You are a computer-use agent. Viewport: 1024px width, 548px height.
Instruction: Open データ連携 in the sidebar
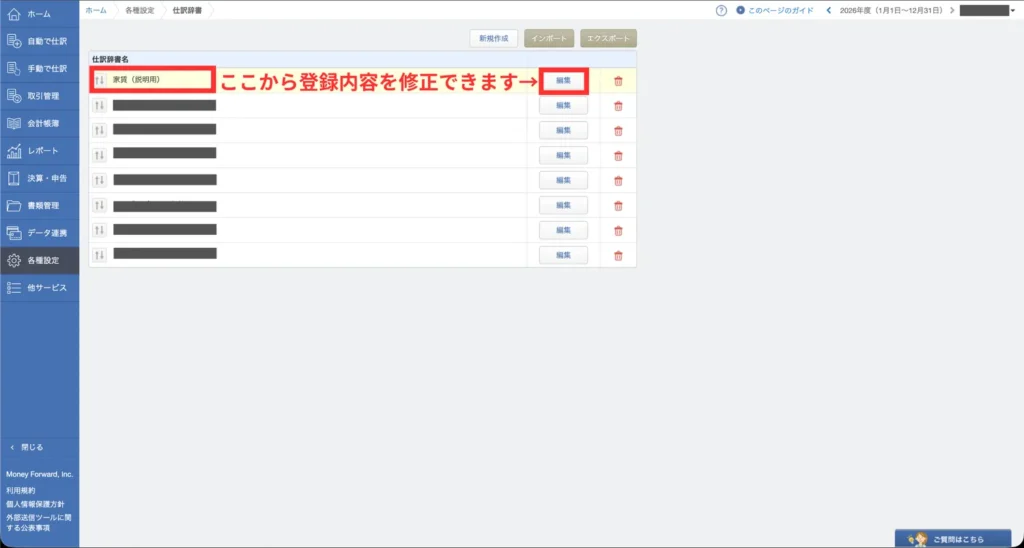(39, 233)
